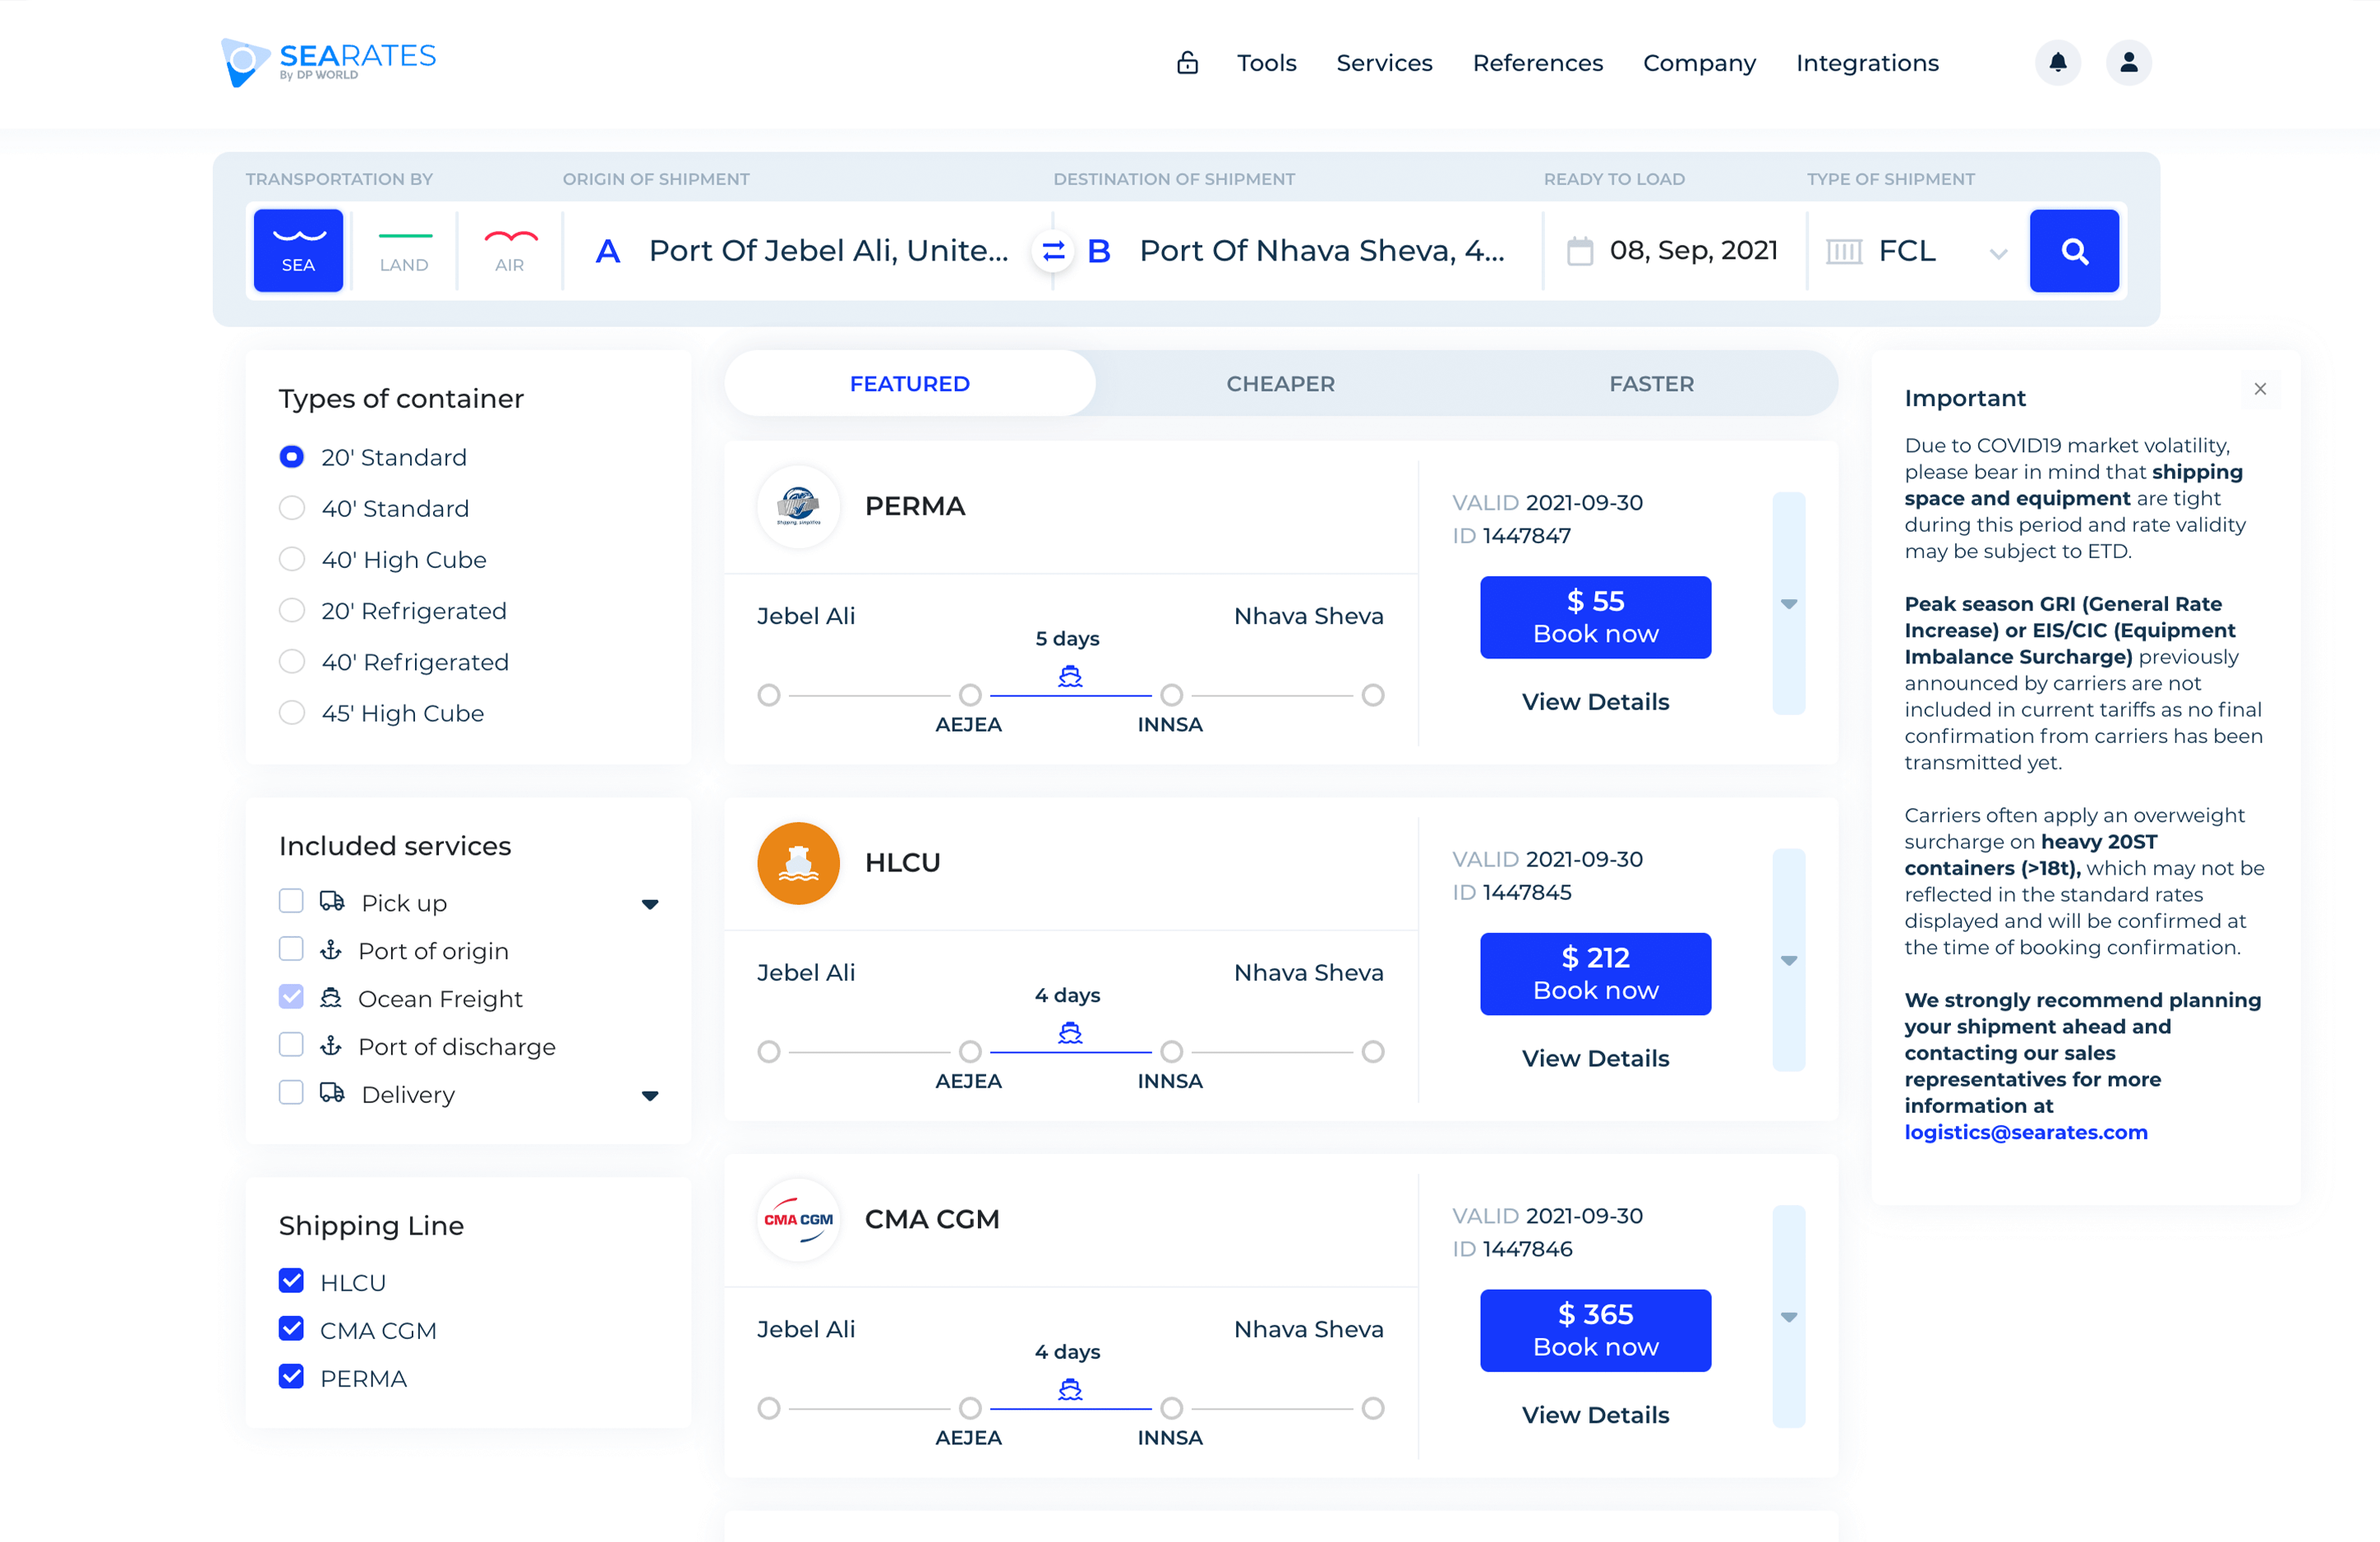
Task: Uncheck the PERMA shipping line
Action: [x=291, y=1377]
